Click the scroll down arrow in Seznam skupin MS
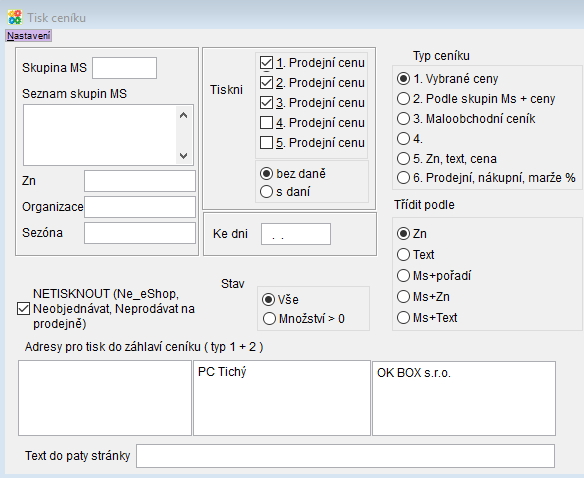 point(183,155)
